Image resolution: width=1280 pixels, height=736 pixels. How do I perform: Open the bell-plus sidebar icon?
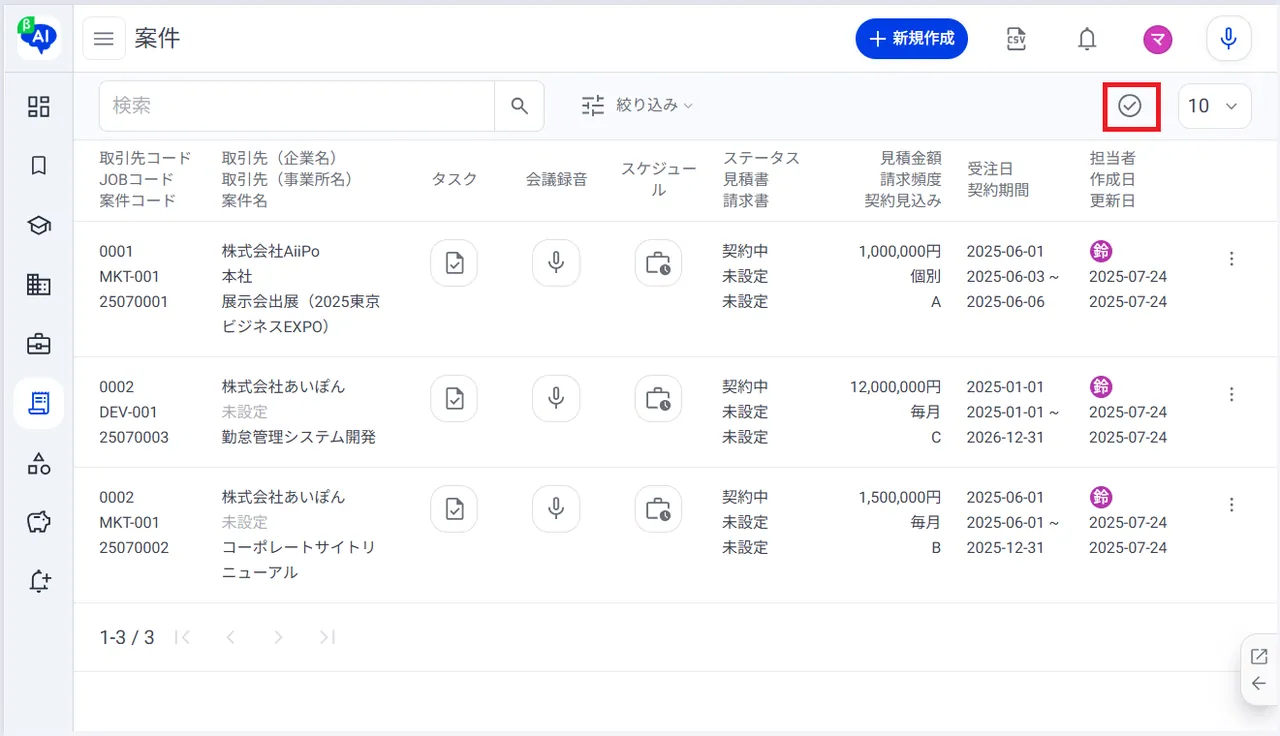pyautogui.click(x=39, y=581)
